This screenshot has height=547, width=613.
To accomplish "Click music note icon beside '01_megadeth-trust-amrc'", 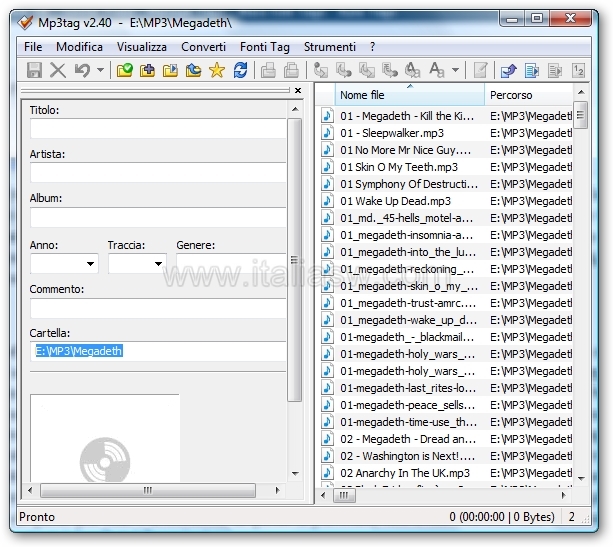I will pos(327,303).
